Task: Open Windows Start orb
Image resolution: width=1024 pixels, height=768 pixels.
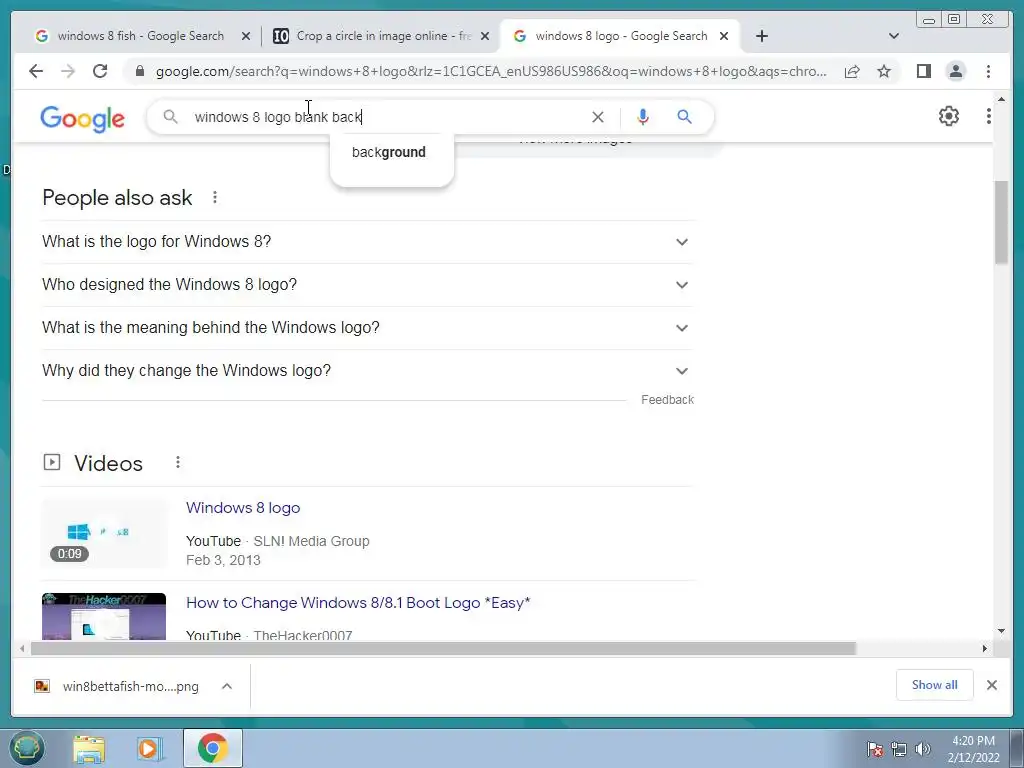Action: pyautogui.click(x=26, y=748)
